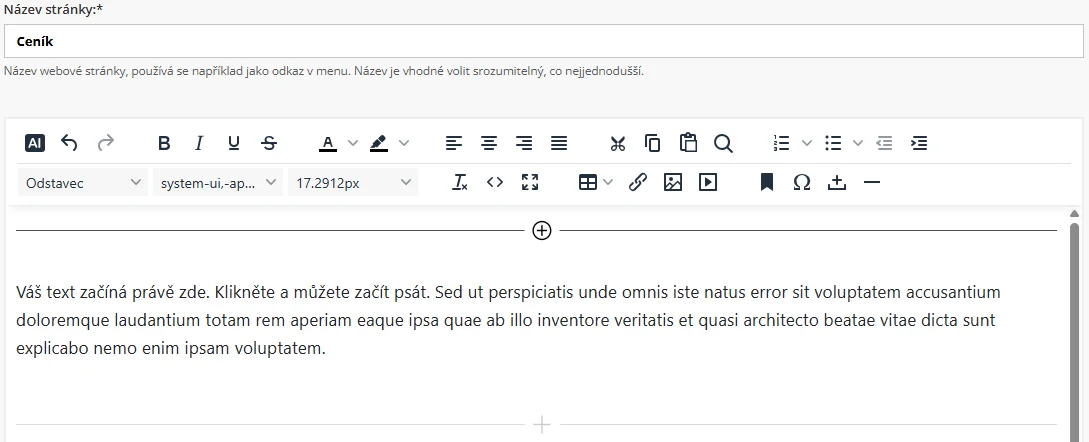Toggle italic formatting
The width and height of the screenshot is (1089, 442).
pos(199,143)
